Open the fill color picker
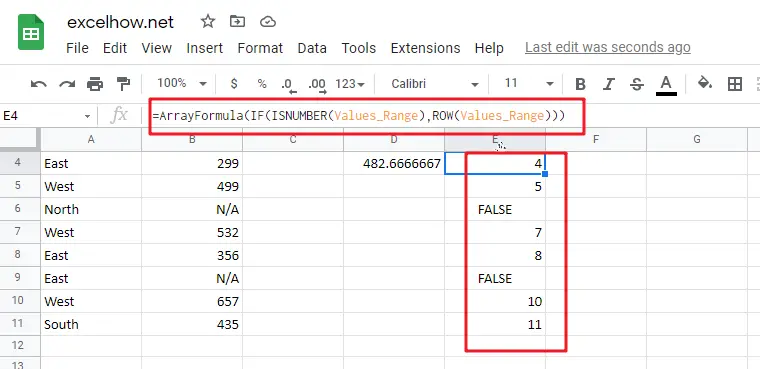This screenshot has height=369, width=760. click(x=704, y=83)
